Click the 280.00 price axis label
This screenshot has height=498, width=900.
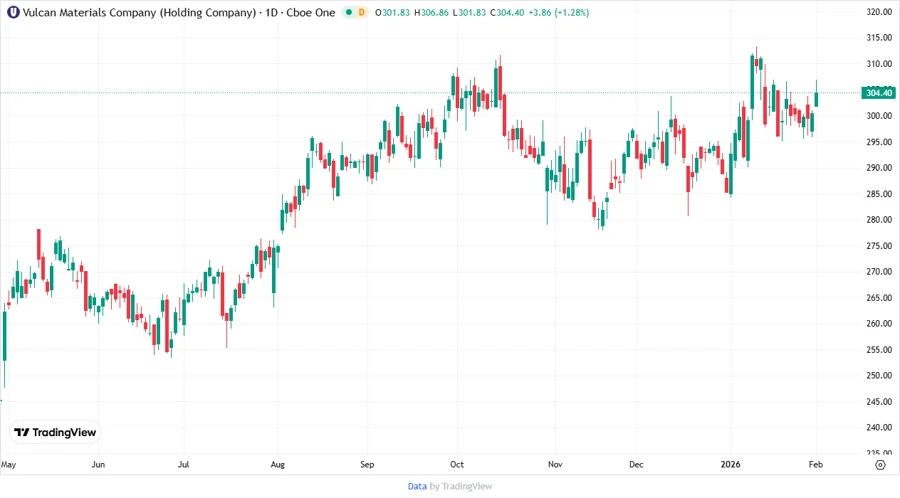[x=879, y=219]
